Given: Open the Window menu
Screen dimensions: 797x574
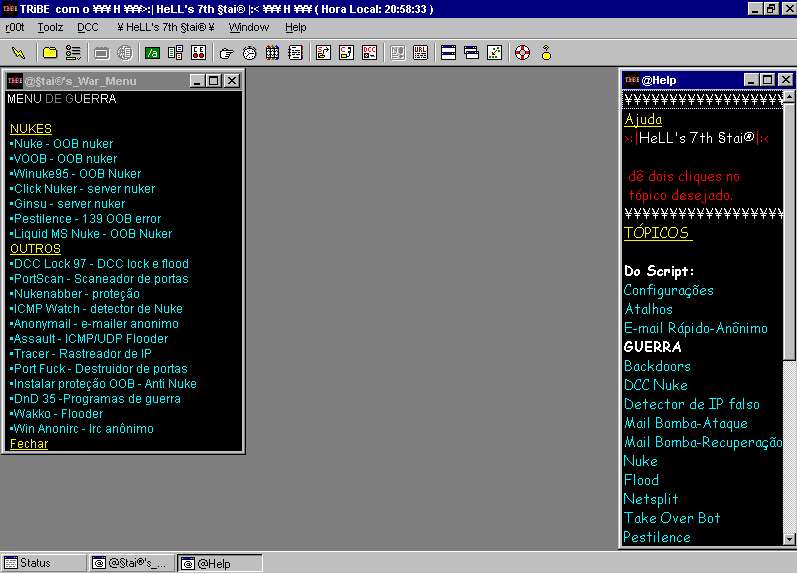Looking at the screenshot, I should click(x=249, y=27).
